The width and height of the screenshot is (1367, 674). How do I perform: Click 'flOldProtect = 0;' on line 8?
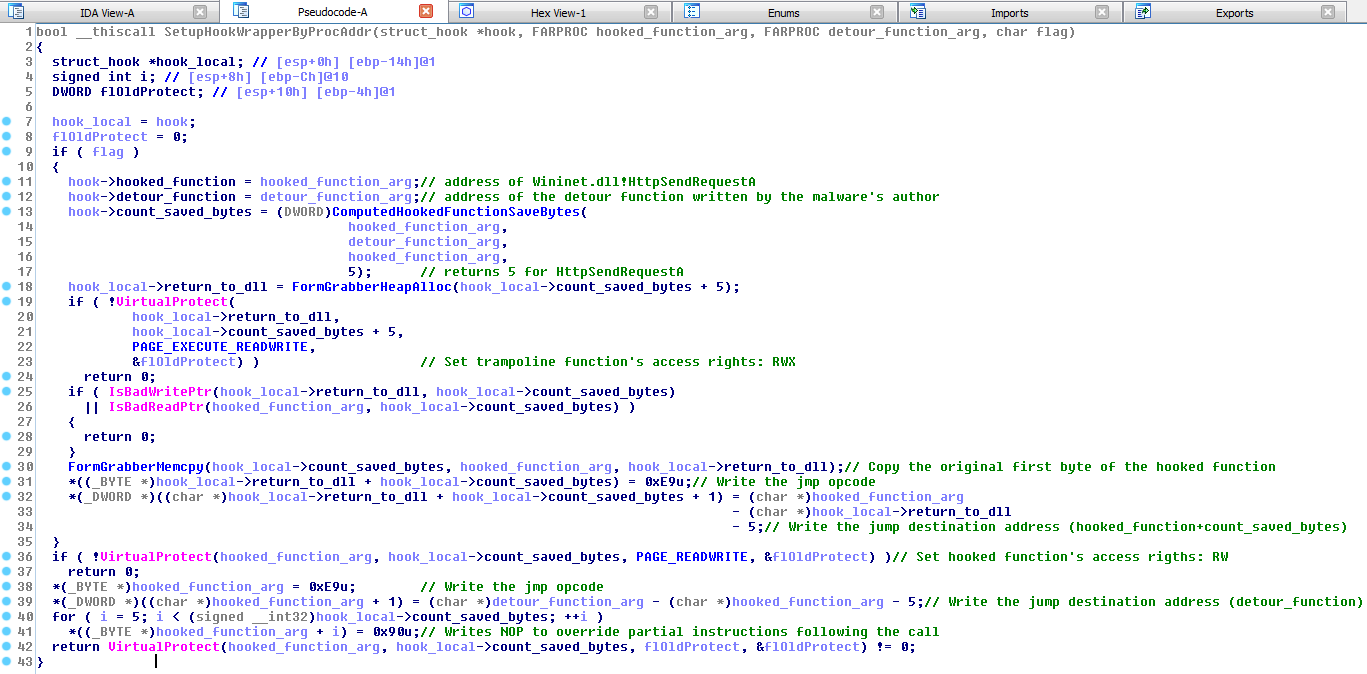(x=120, y=137)
